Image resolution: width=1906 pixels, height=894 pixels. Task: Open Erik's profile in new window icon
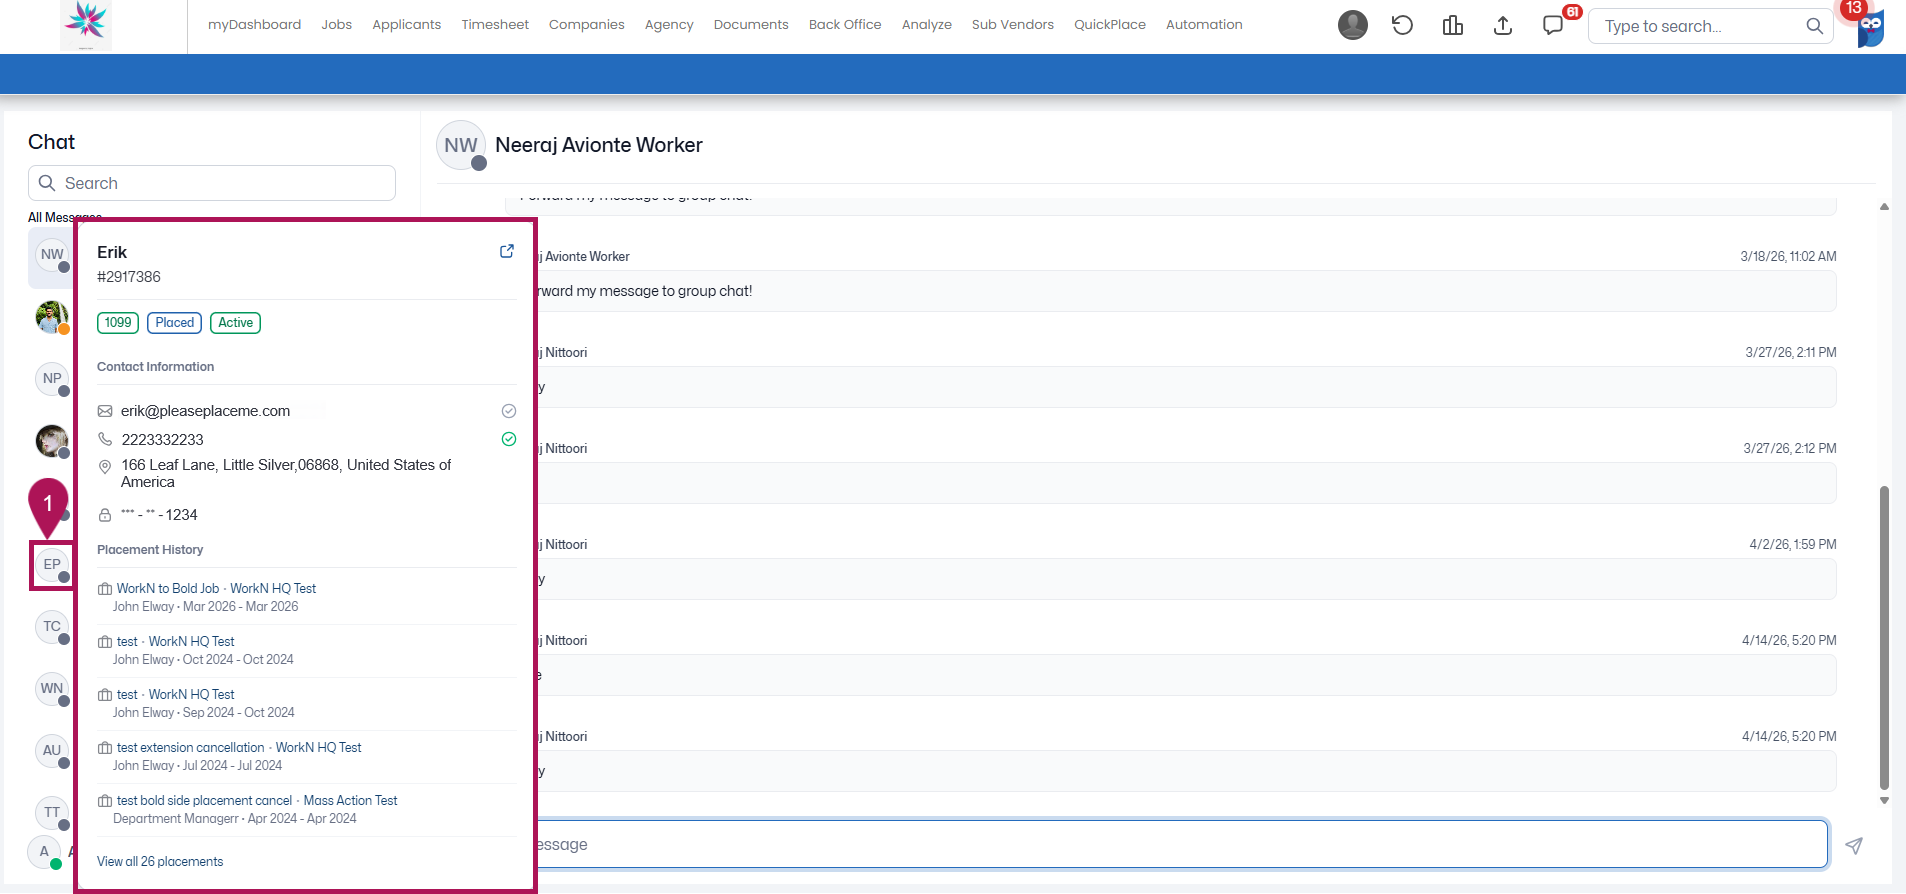[507, 251]
